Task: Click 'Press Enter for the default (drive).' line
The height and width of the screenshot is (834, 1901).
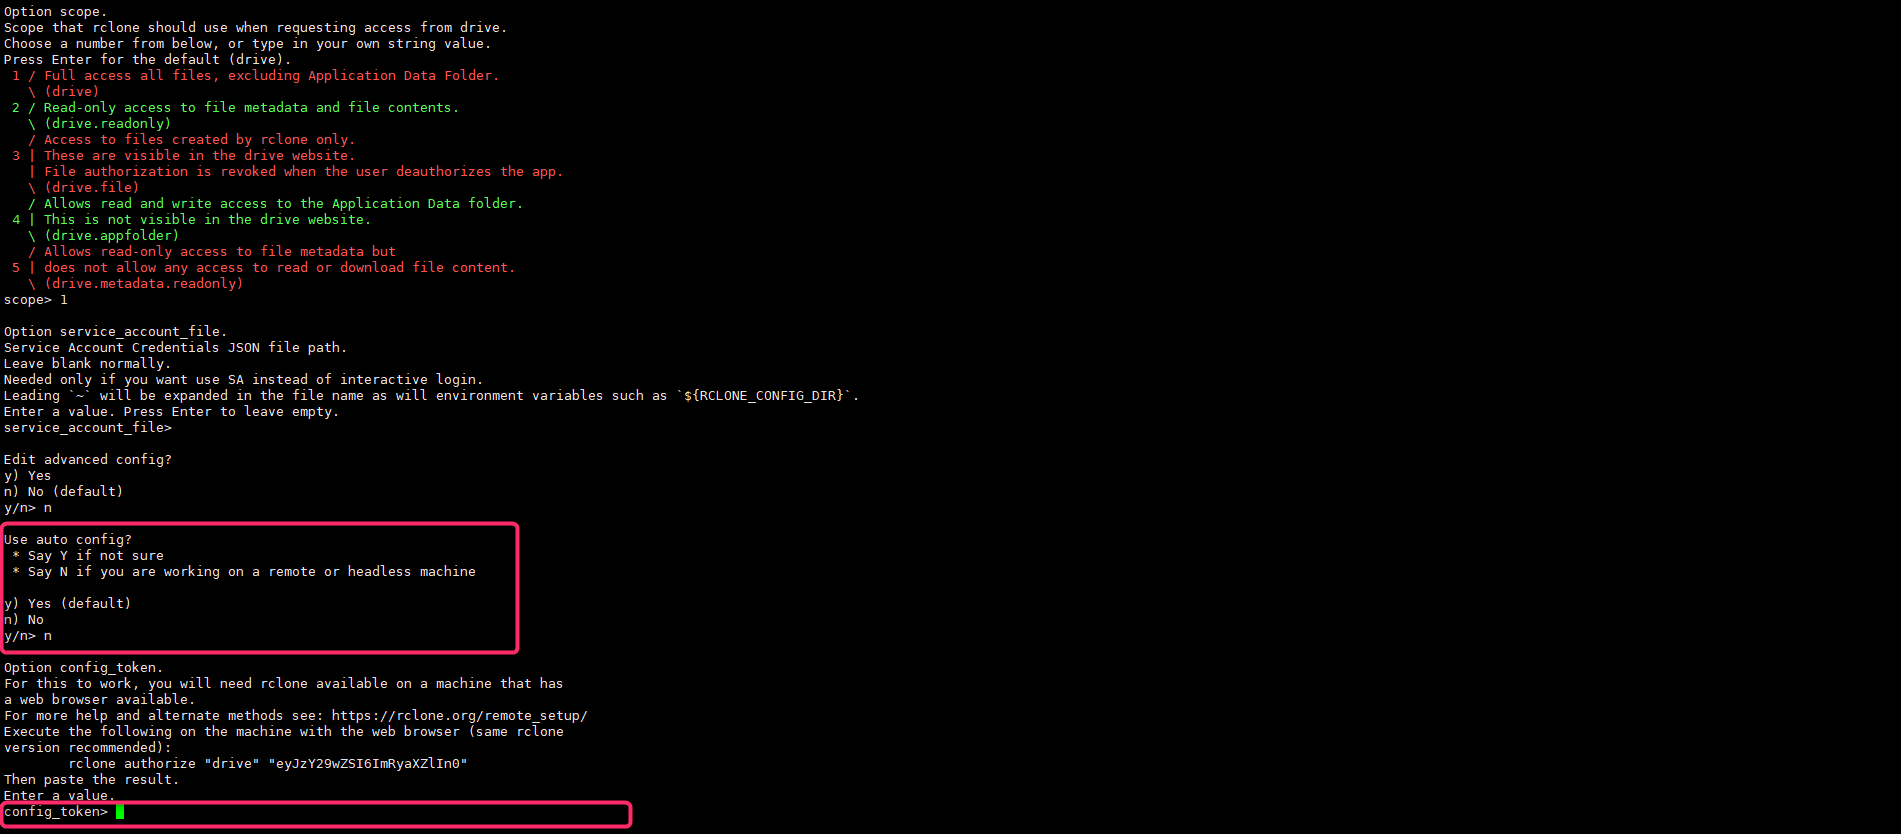Action: point(147,60)
